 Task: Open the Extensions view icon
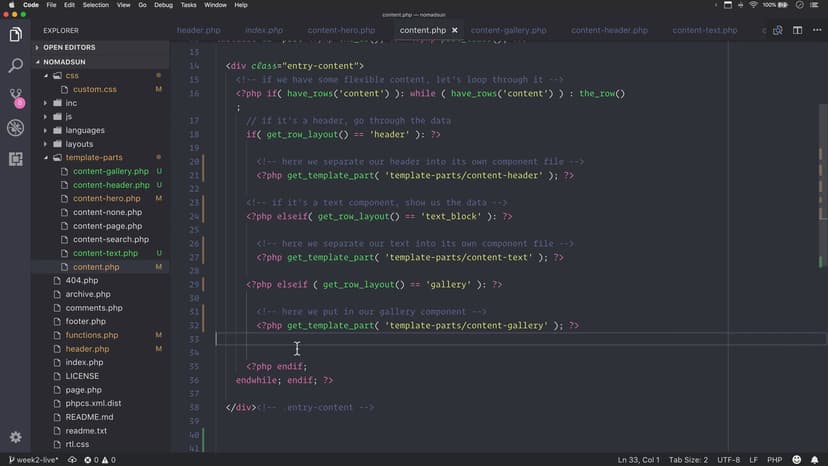15,159
